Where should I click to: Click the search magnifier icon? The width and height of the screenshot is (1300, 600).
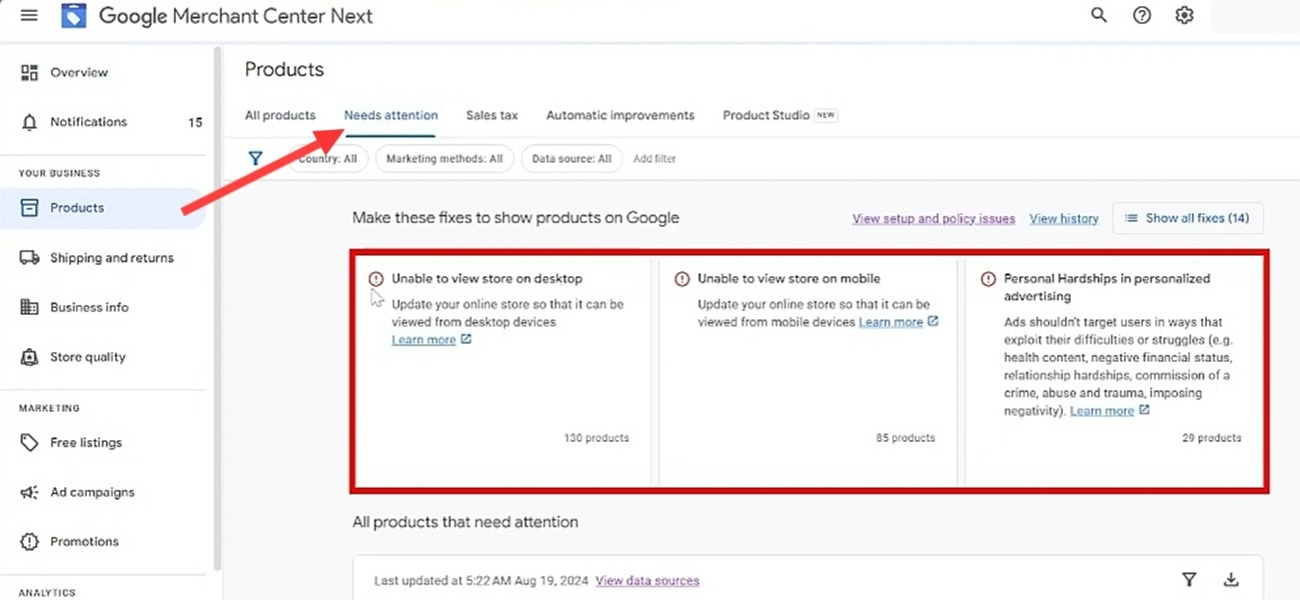(x=1099, y=16)
